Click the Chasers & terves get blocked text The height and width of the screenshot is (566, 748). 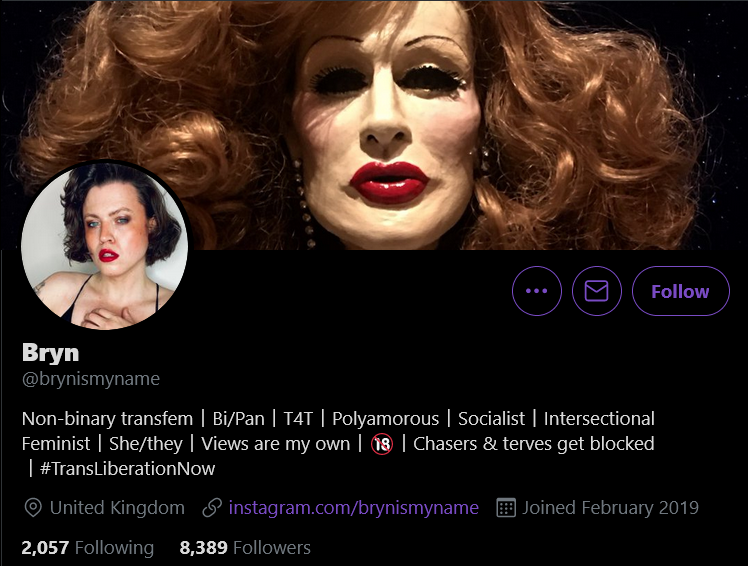click(x=533, y=443)
